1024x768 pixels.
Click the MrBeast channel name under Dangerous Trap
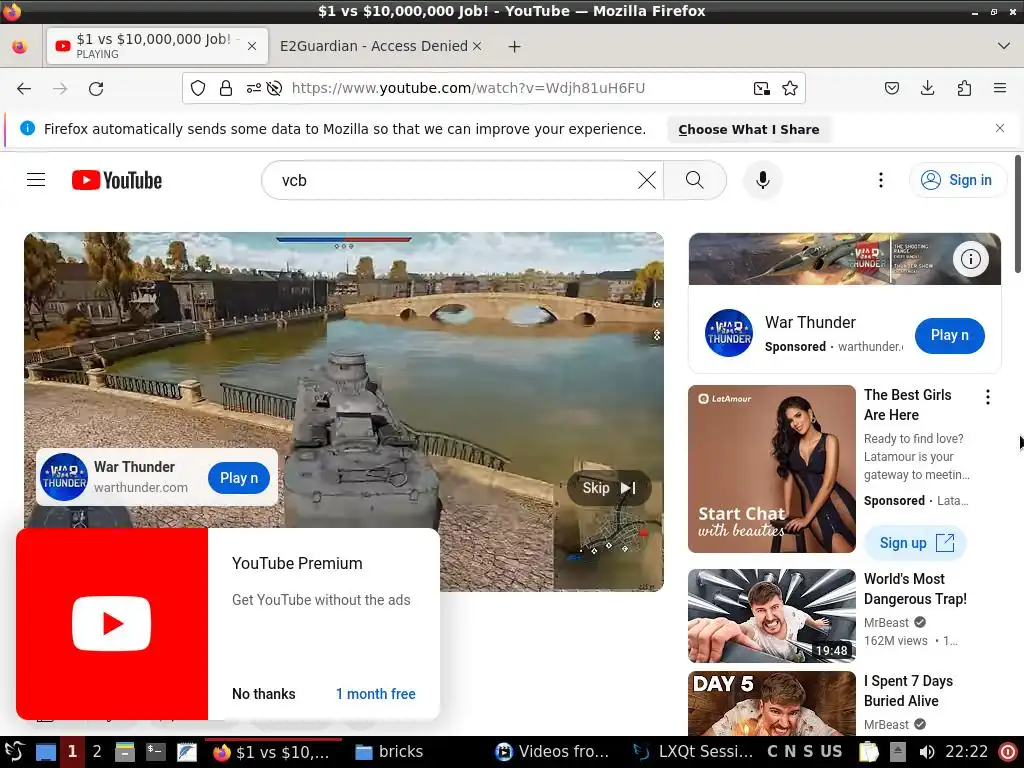(x=886, y=622)
